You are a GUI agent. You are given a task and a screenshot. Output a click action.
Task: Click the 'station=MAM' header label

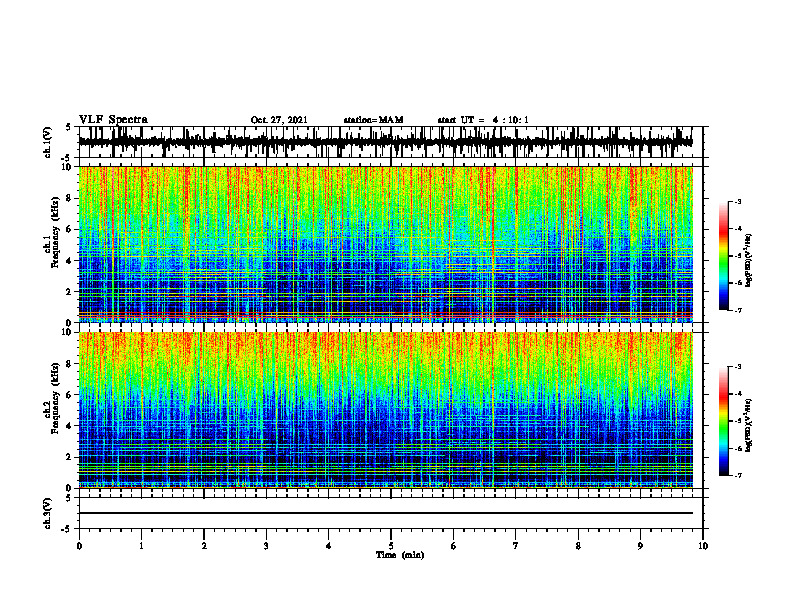click(x=373, y=120)
